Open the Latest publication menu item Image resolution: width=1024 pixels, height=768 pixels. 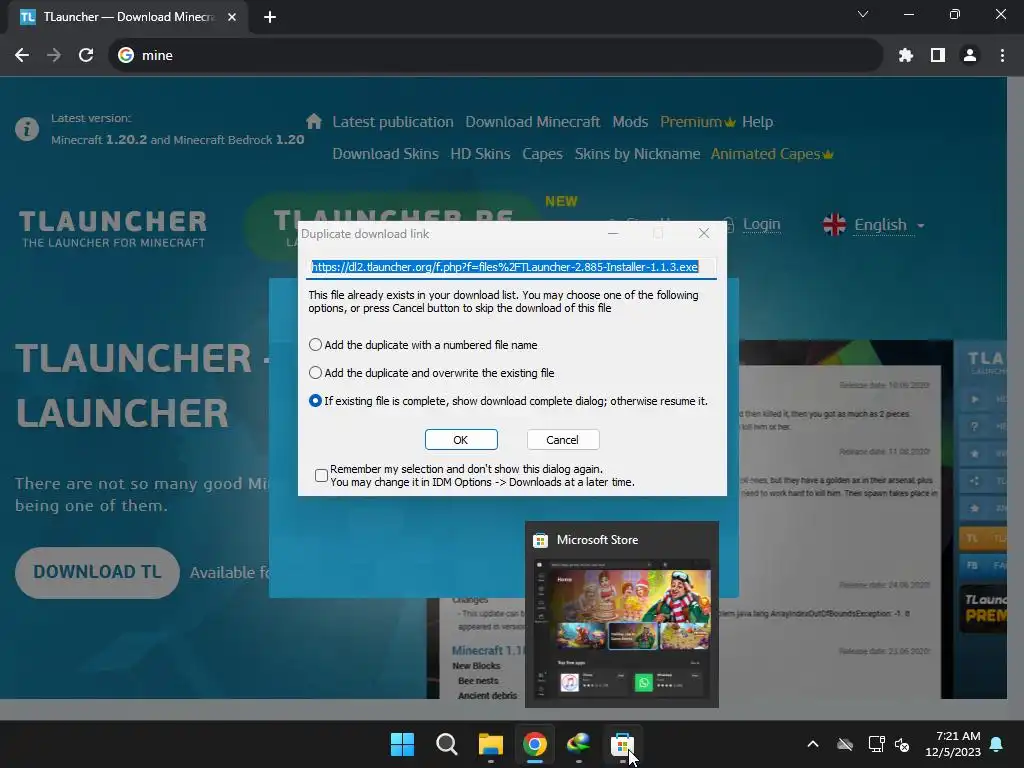click(392, 122)
